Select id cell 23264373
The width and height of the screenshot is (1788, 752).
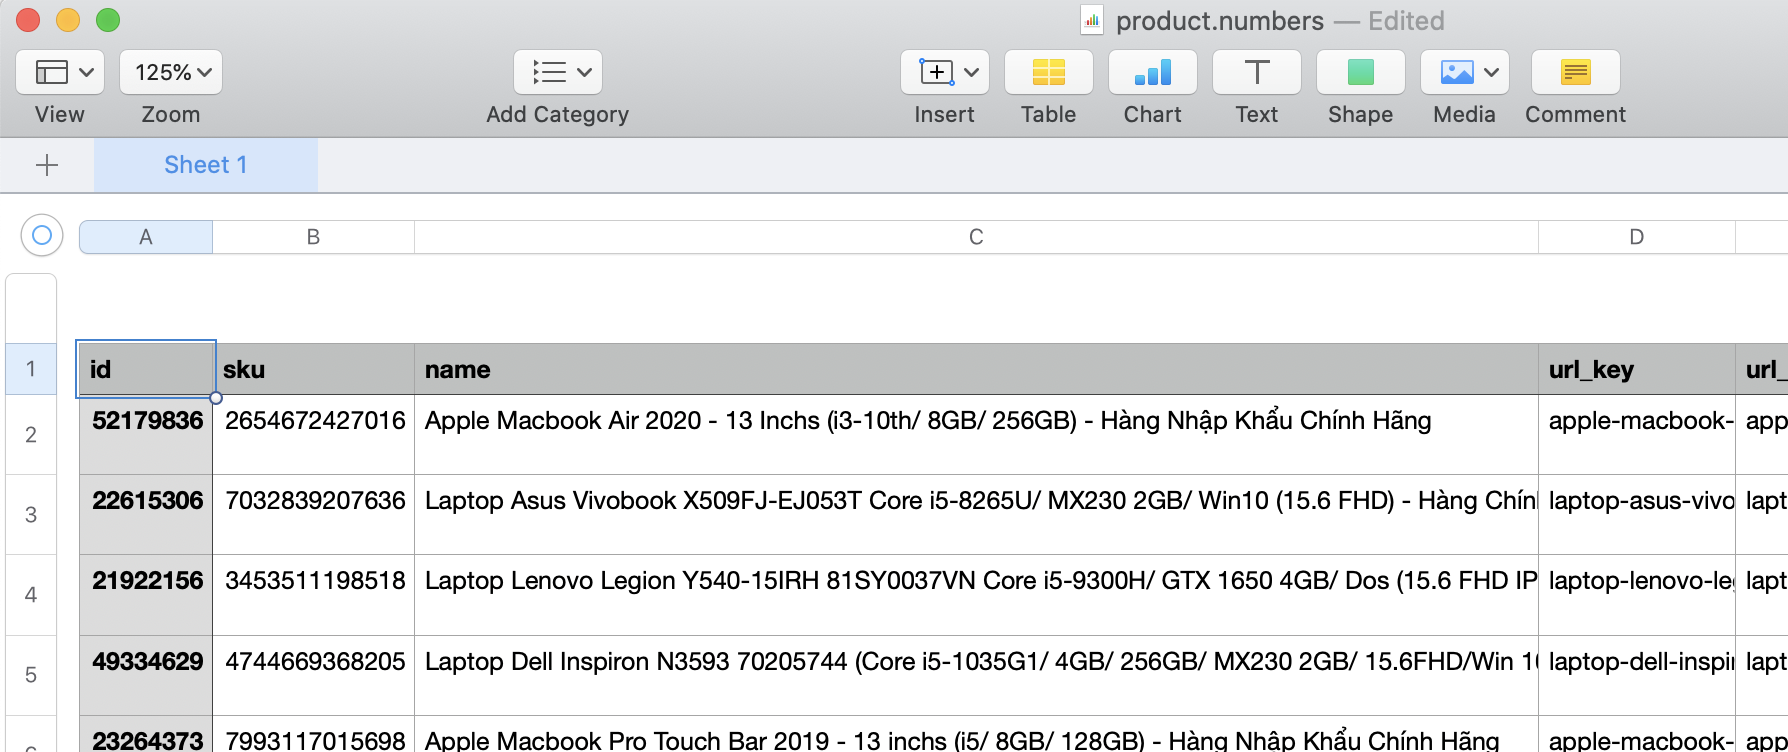[x=146, y=734]
